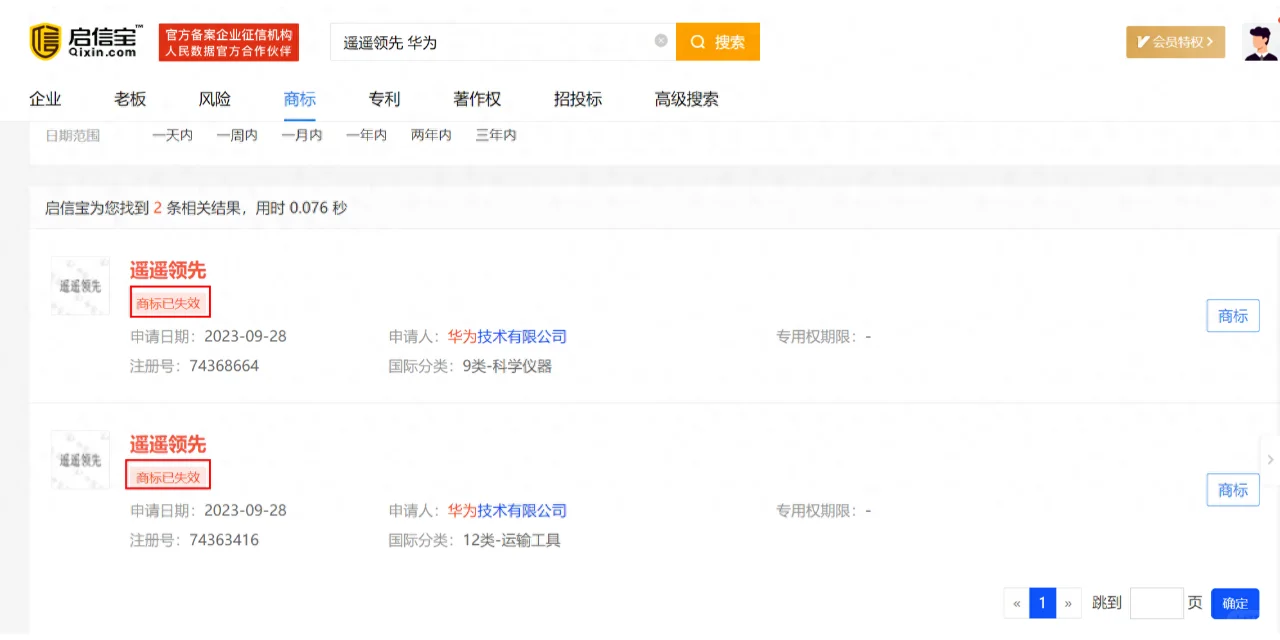
Task: Select page 1 in pagination
Action: click(1042, 603)
